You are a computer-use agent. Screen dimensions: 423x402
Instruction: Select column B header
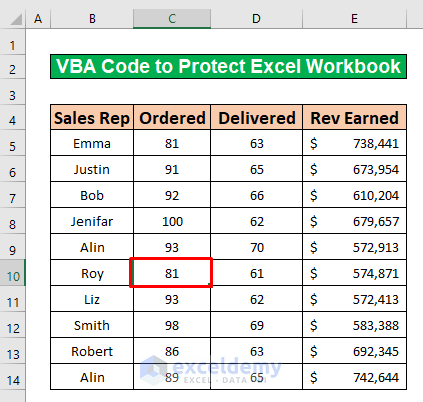[92, 19]
